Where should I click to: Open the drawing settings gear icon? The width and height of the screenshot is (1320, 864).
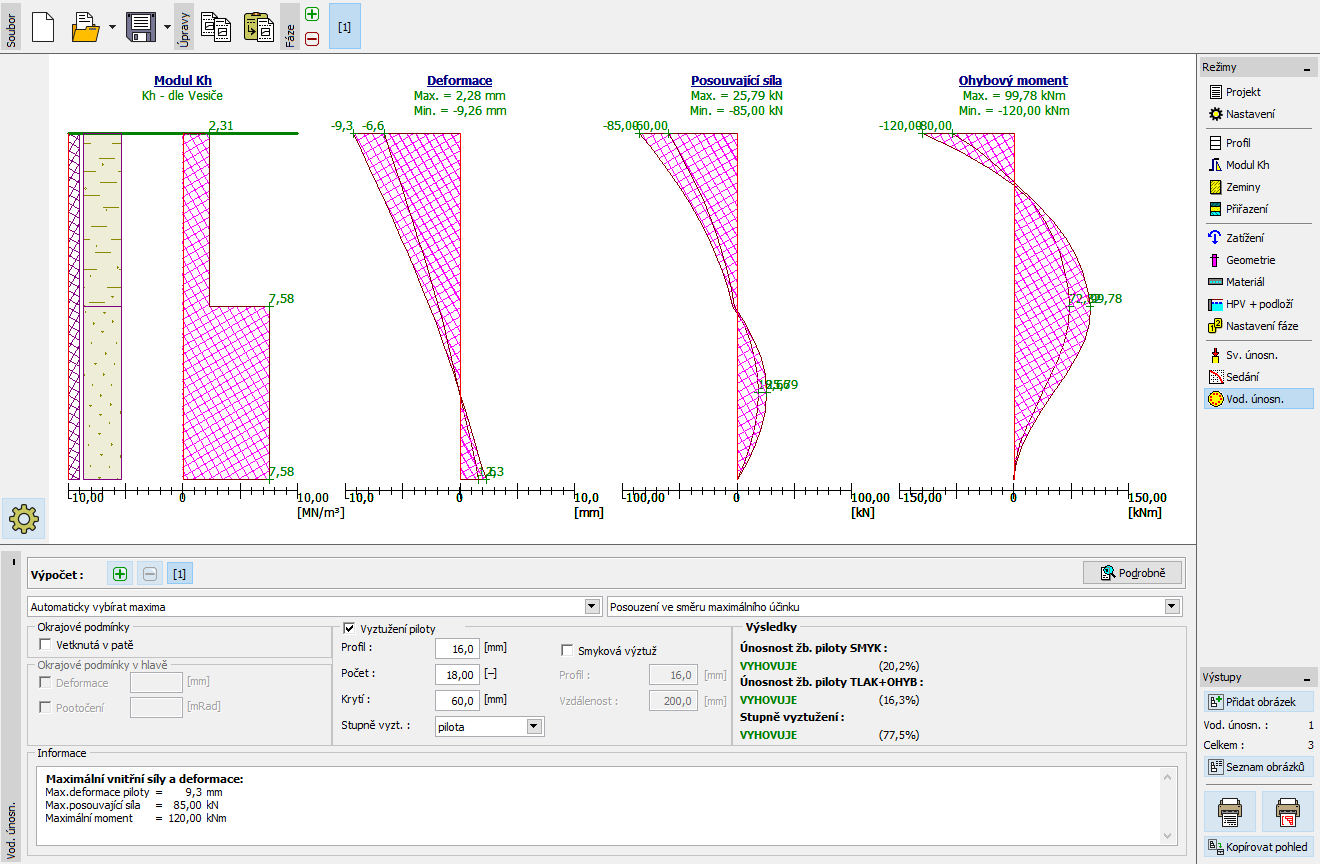(x=23, y=518)
